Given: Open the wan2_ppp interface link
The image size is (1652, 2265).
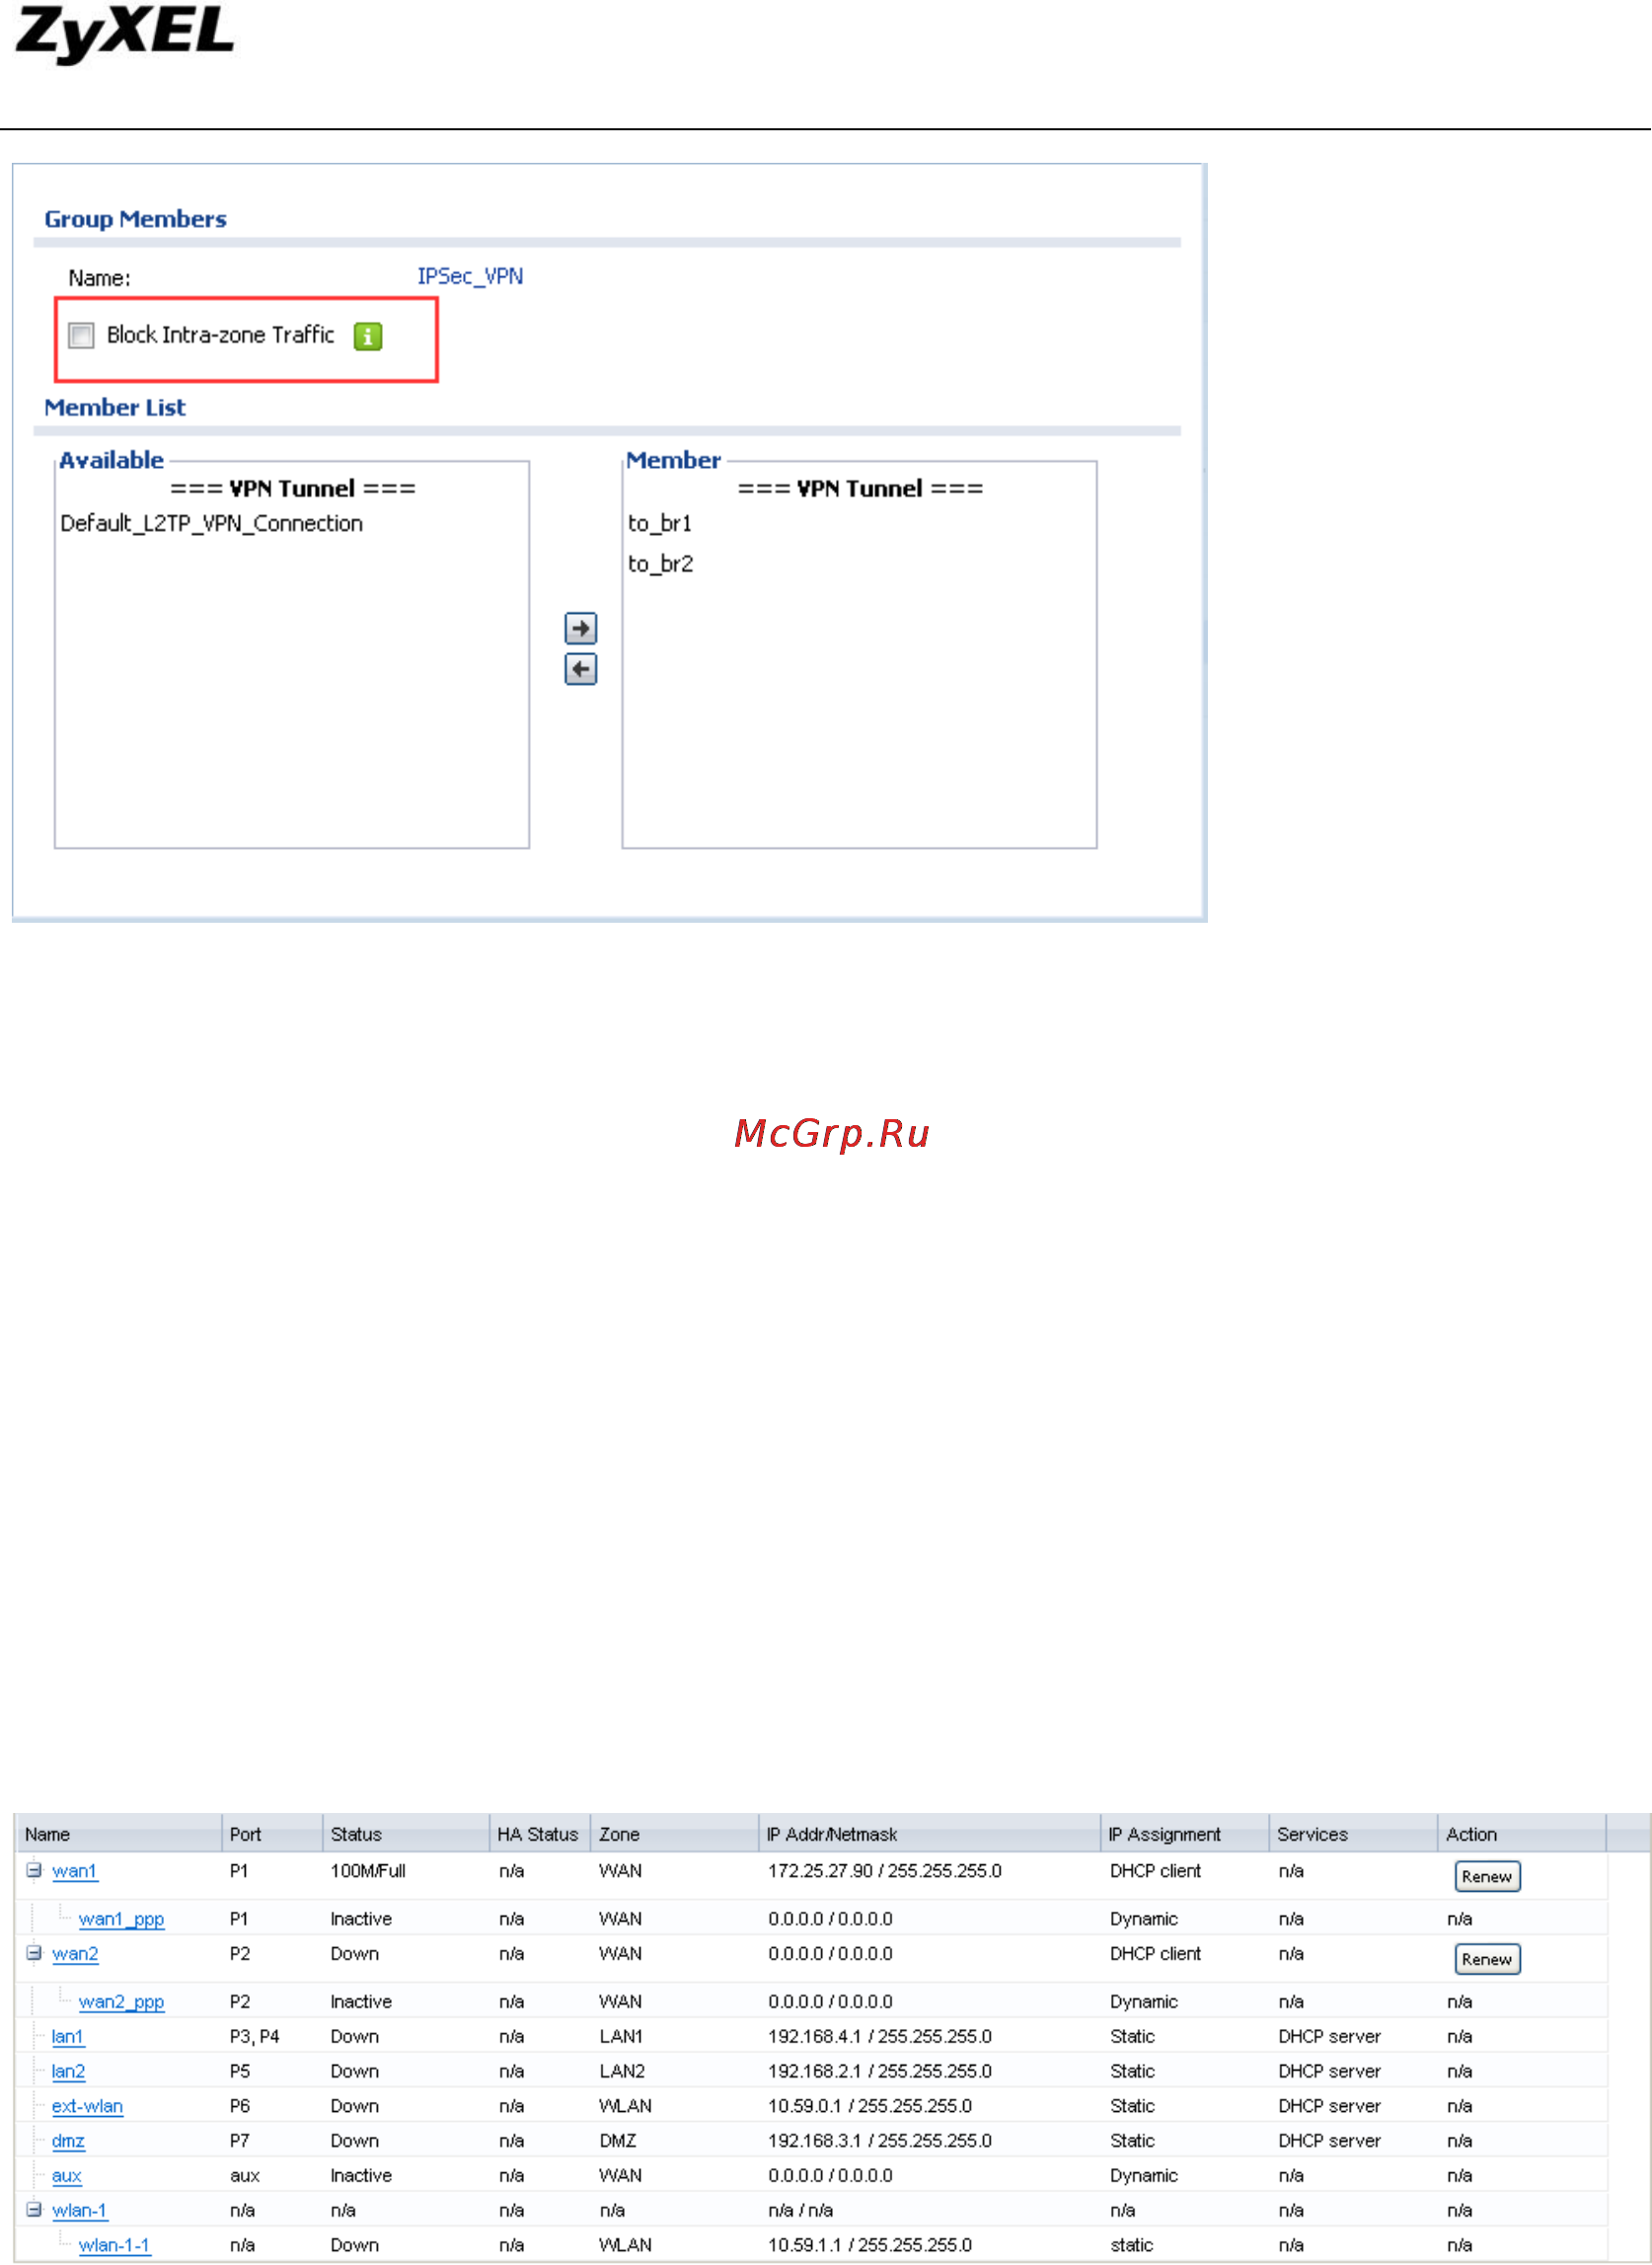Looking at the screenshot, I should point(121,2002).
